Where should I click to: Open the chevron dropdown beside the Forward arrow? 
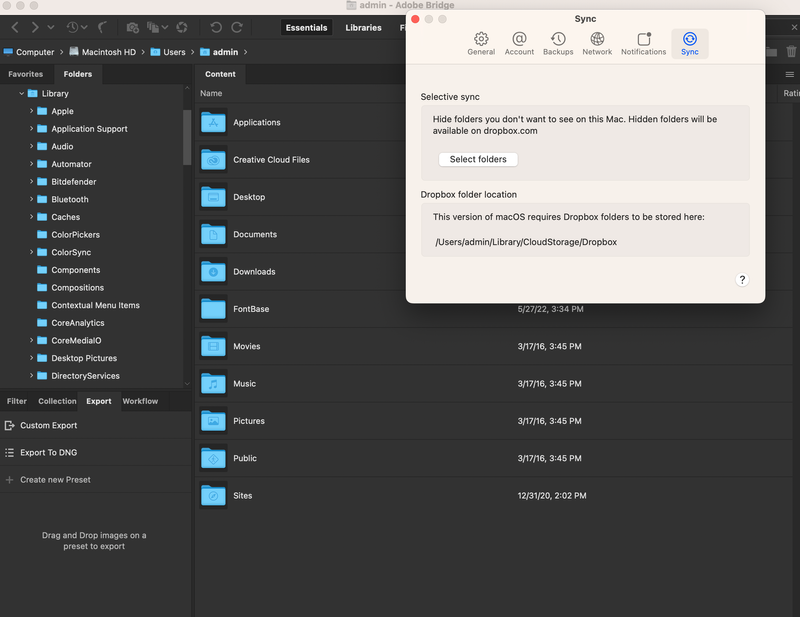[x=49, y=28]
